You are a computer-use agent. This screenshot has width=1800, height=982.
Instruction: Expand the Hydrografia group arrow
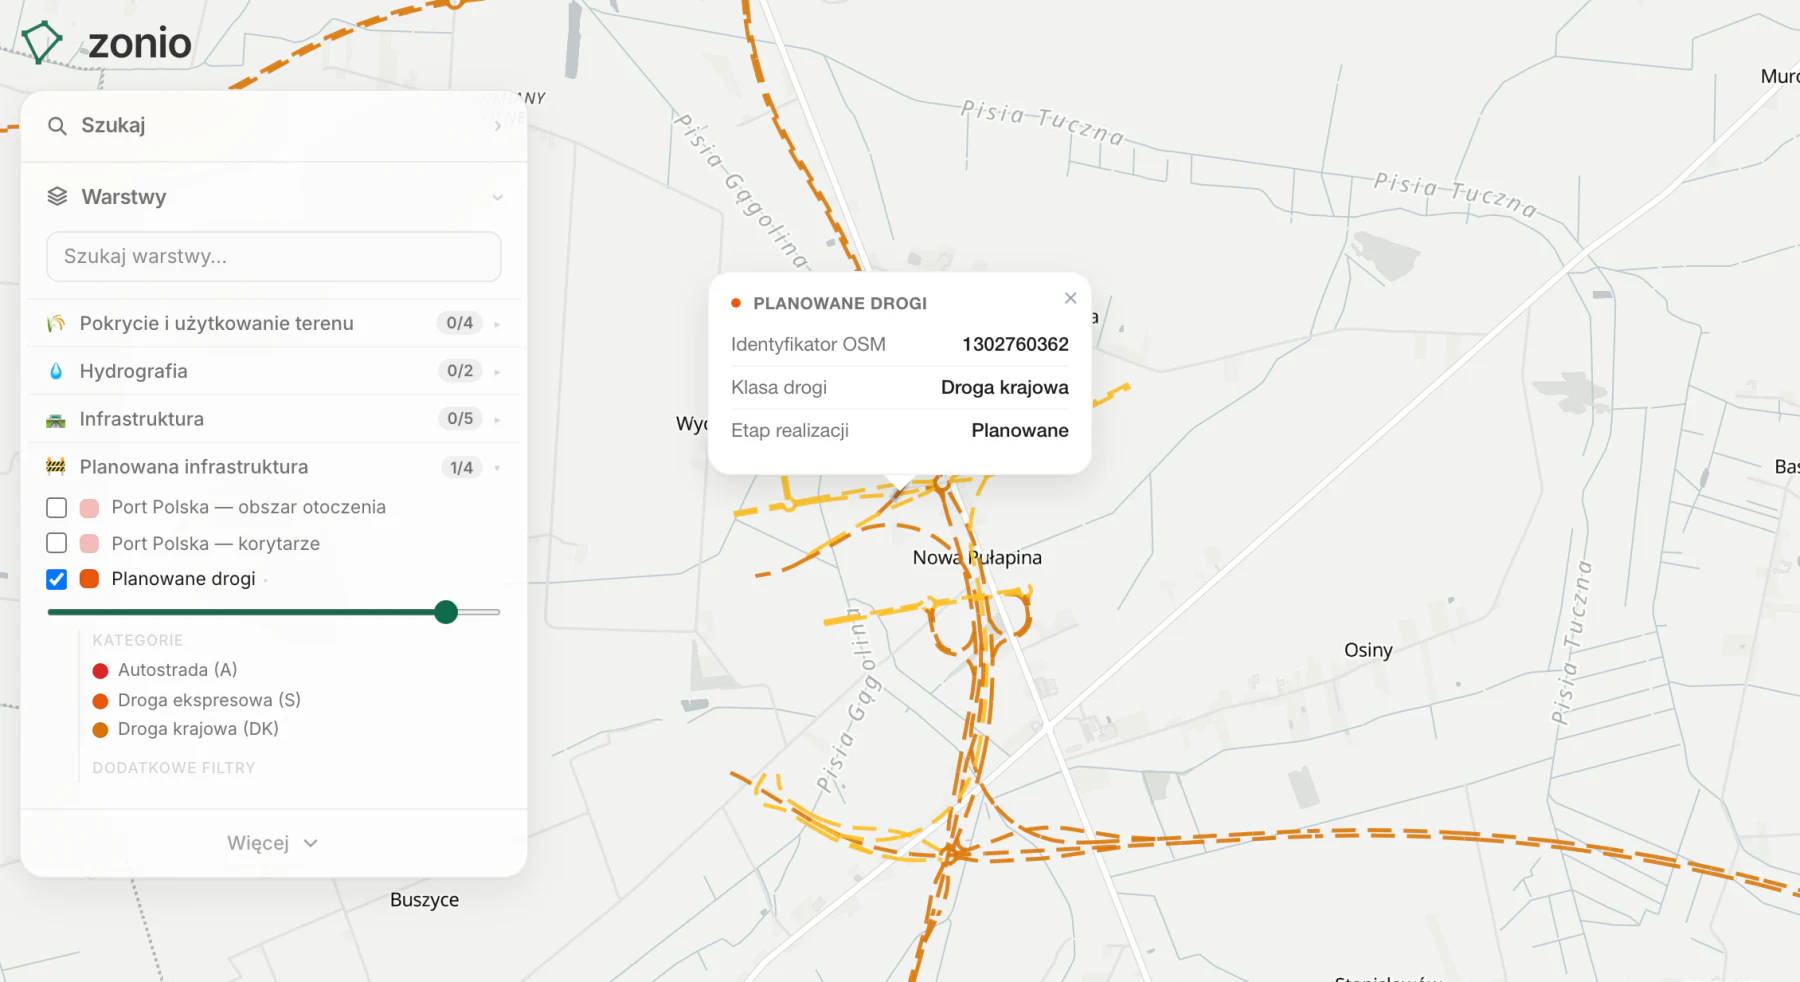(497, 372)
